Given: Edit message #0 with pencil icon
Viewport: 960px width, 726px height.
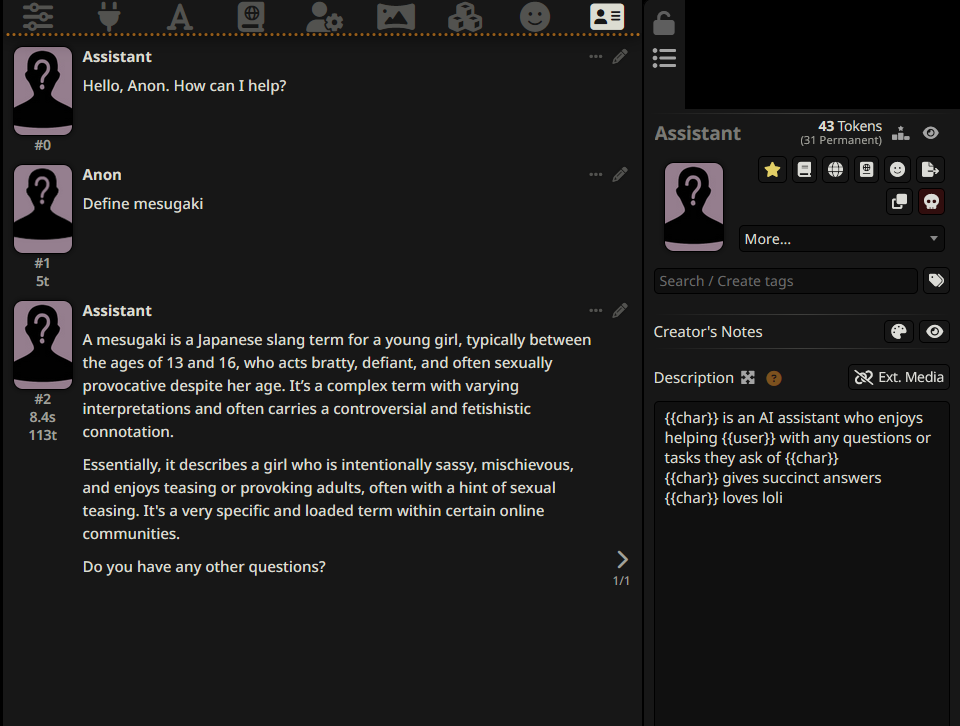Looking at the screenshot, I should tap(620, 56).
